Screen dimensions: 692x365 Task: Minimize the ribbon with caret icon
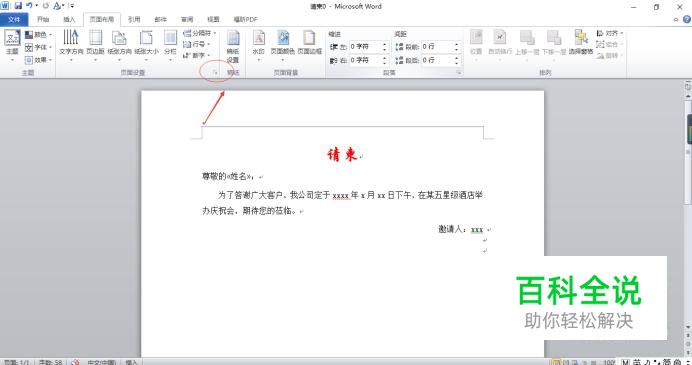676,19
